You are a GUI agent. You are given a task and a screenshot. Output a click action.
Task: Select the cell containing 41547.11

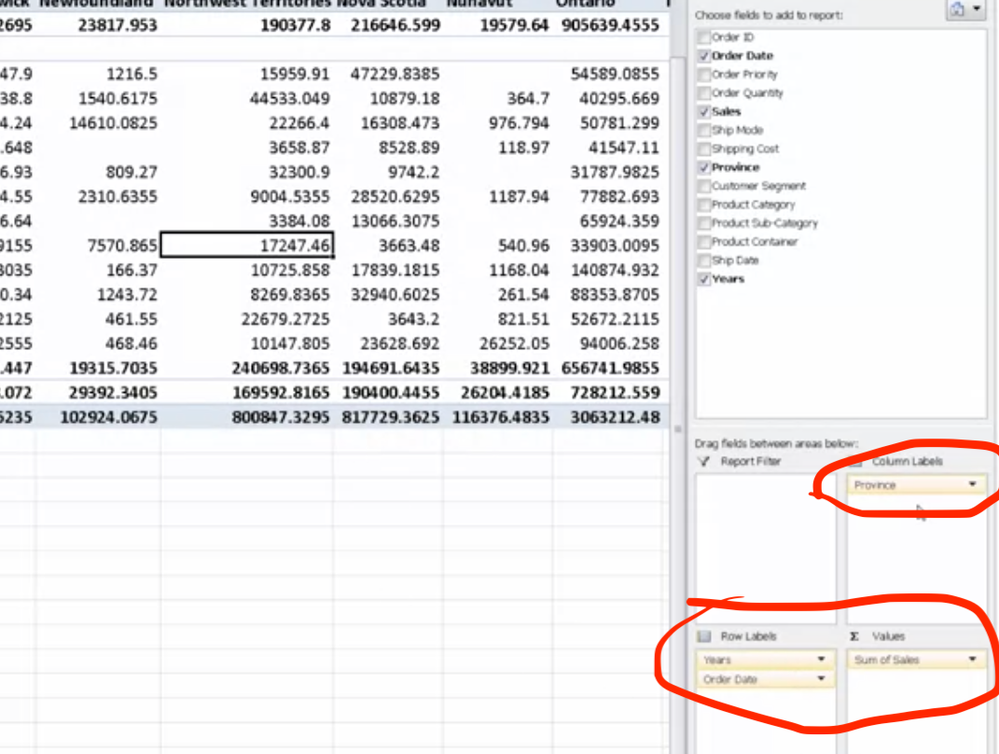coord(608,147)
